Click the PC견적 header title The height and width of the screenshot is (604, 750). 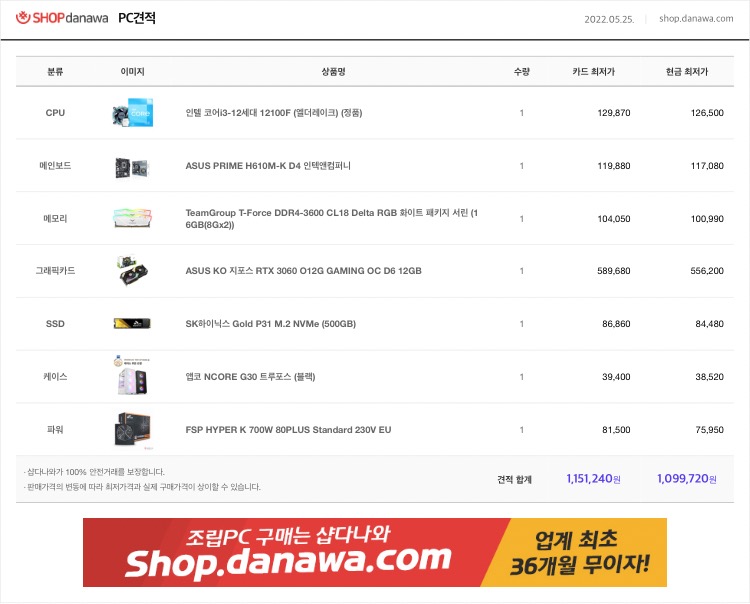point(137,18)
